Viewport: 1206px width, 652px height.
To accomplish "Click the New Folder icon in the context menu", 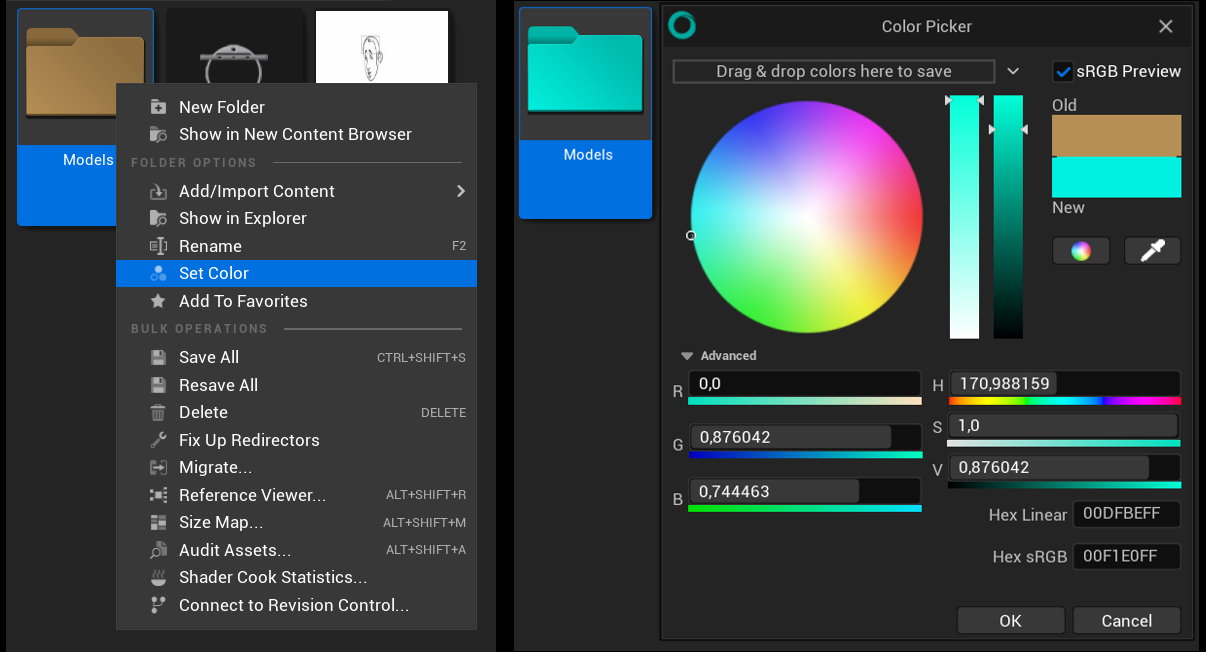I will click(157, 106).
